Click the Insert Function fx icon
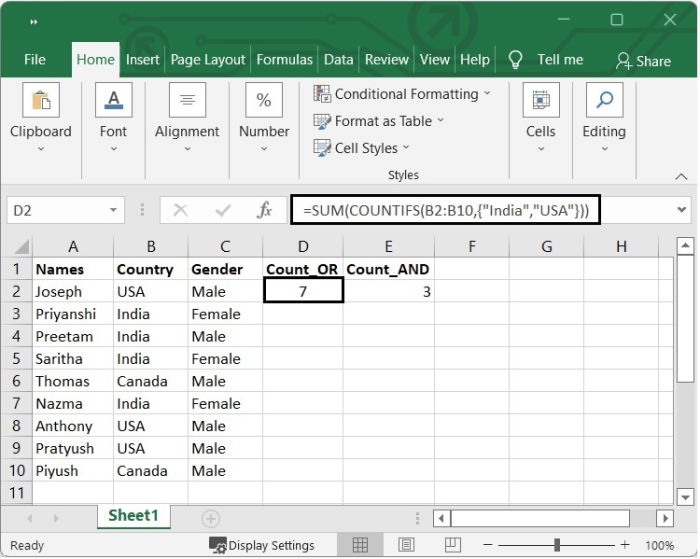Image resolution: width=700 pixels, height=559 pixels. [x=265, y=211]
